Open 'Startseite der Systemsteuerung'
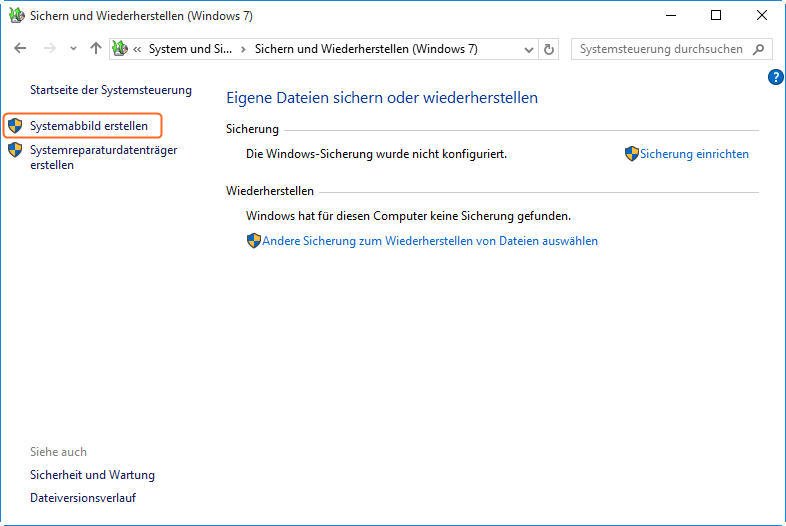Image resolution: width=786 pixels, height=526 pixels. point(111,90)
